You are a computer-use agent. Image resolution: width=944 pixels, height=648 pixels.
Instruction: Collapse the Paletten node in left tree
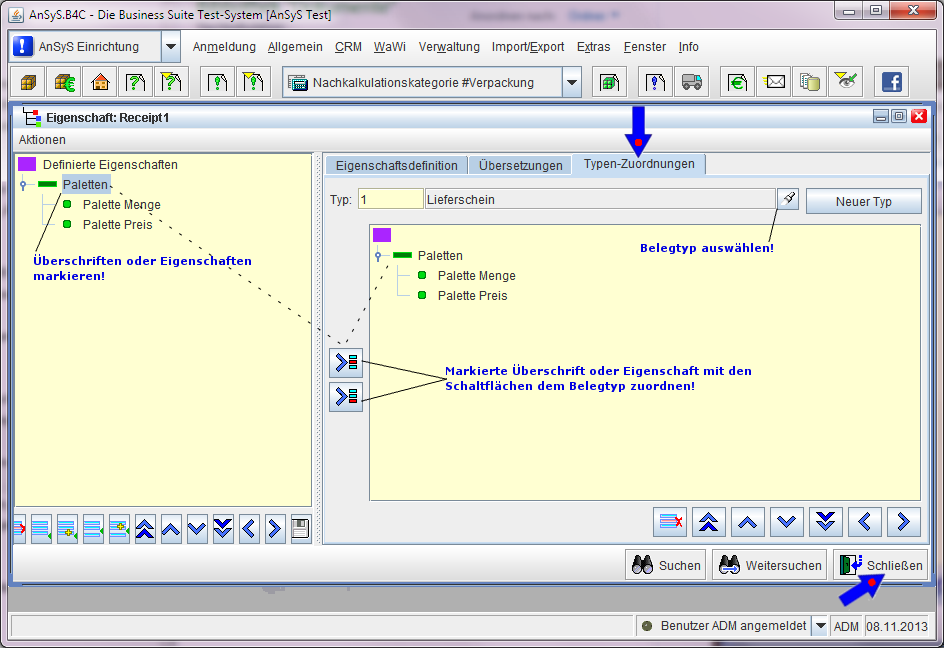pos(23,185)
